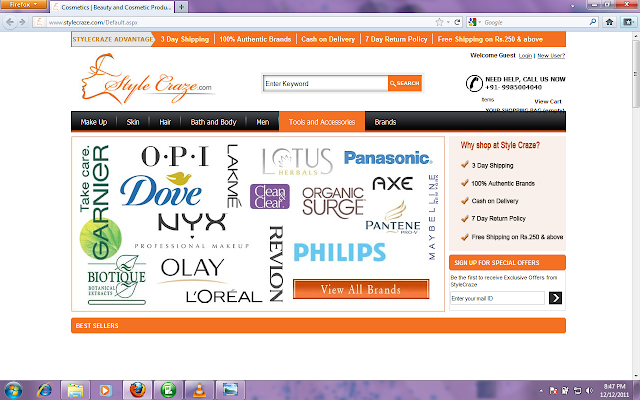Open the Hair menu
Screen dimensions: 640x400
click(165, 122)
